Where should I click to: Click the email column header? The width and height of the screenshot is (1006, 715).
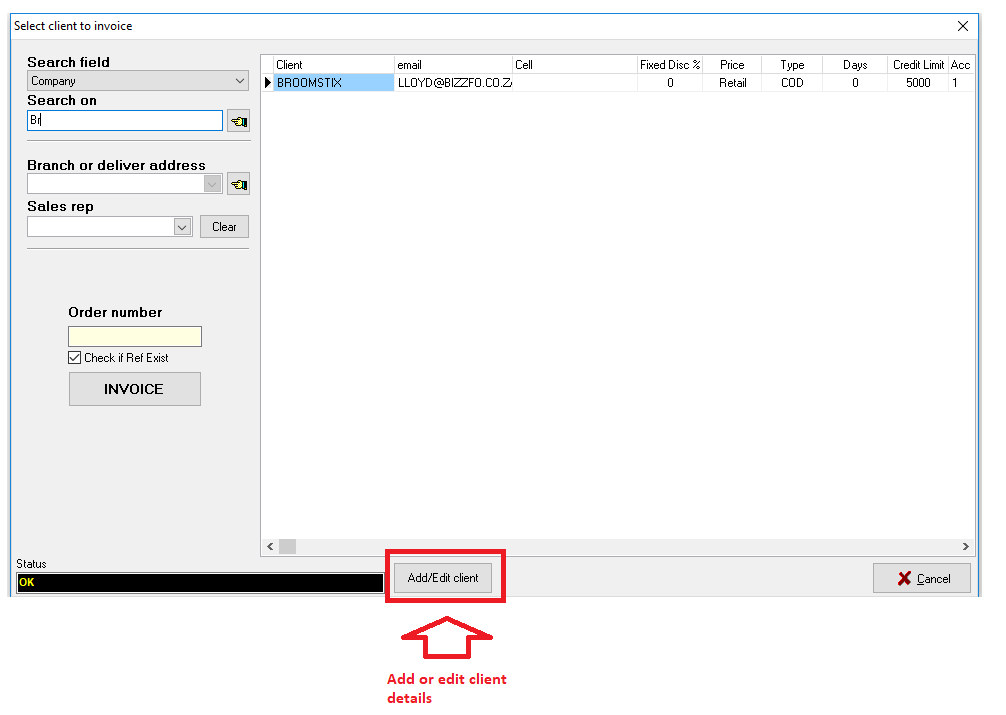(x=454, y=65)
